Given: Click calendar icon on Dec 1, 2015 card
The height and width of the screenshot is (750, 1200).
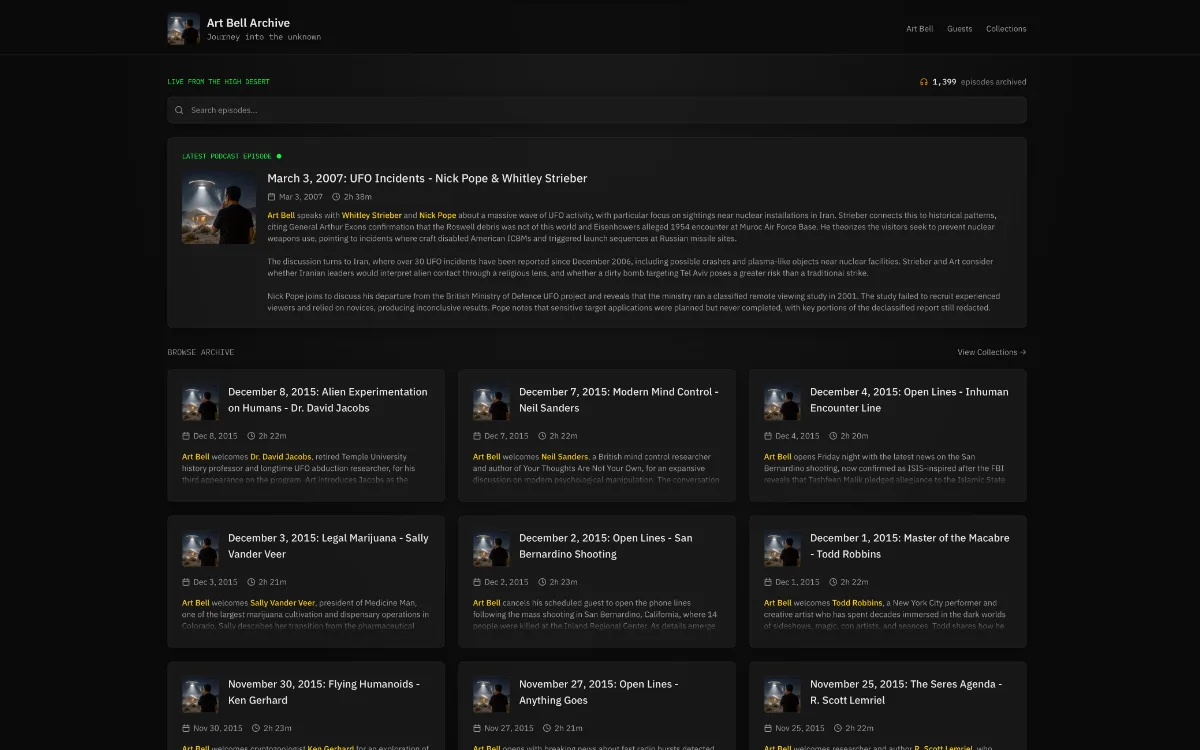Looking at the screenshot, I should click(x=768, y=582).
